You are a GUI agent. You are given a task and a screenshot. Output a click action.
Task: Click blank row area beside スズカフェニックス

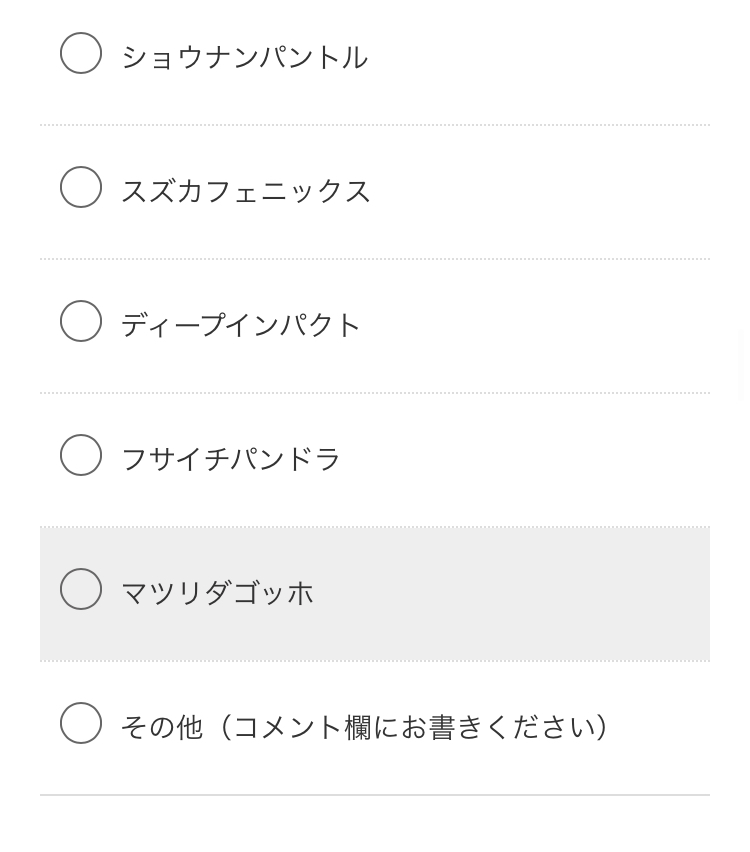pyautogui.click(x=540, y=192)
